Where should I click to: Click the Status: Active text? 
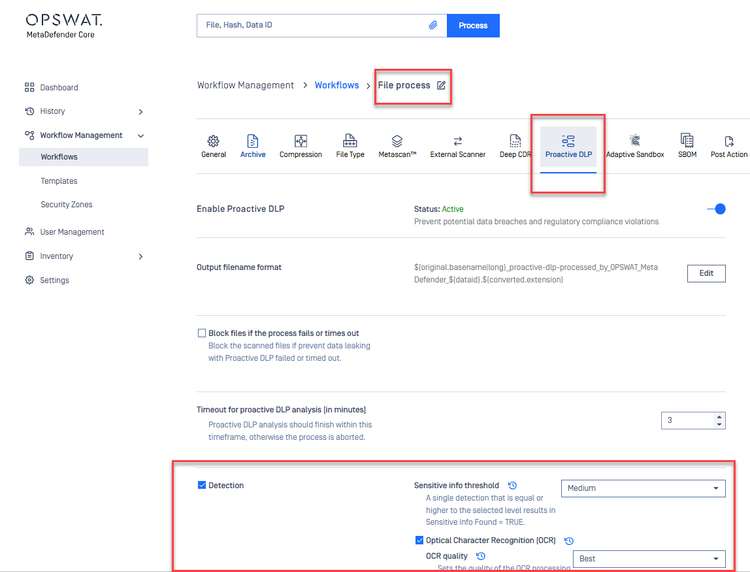pyautogui.click(x=439, y=209)
